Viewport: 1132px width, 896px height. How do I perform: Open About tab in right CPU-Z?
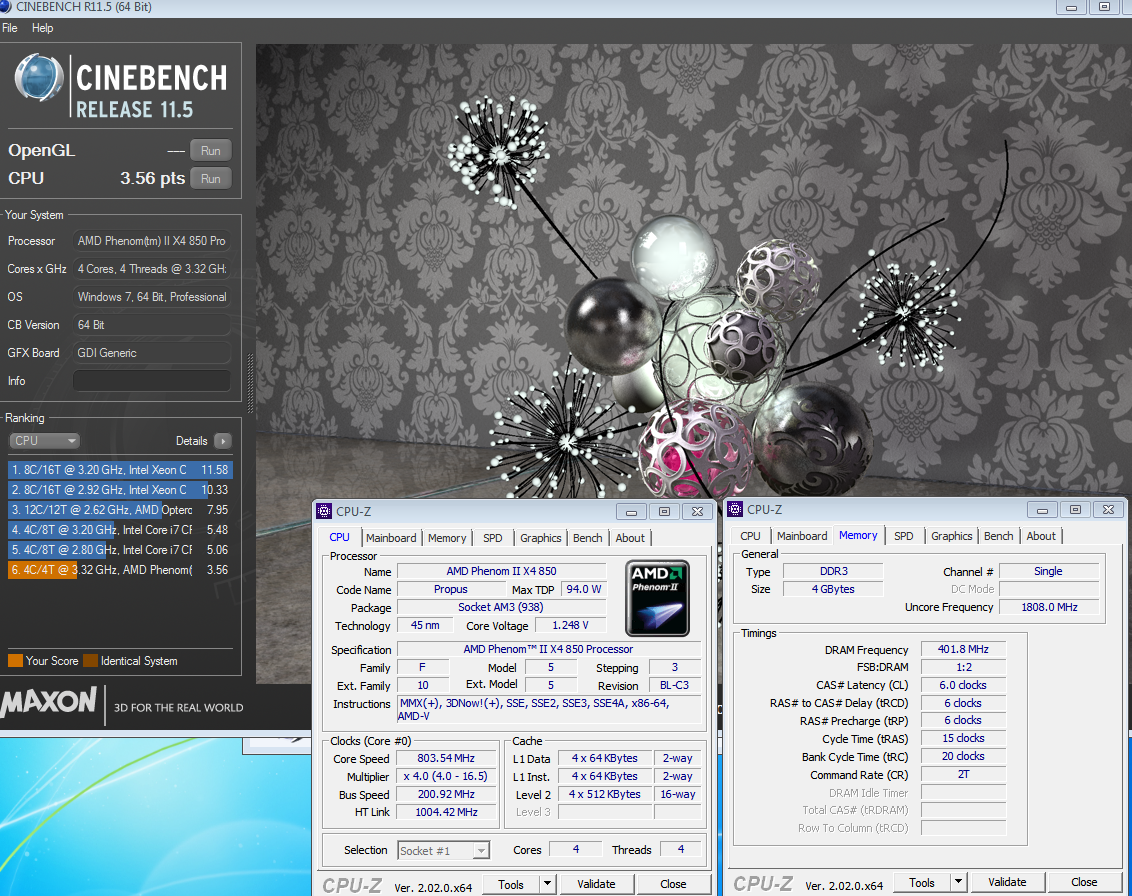coord(1041,536)
